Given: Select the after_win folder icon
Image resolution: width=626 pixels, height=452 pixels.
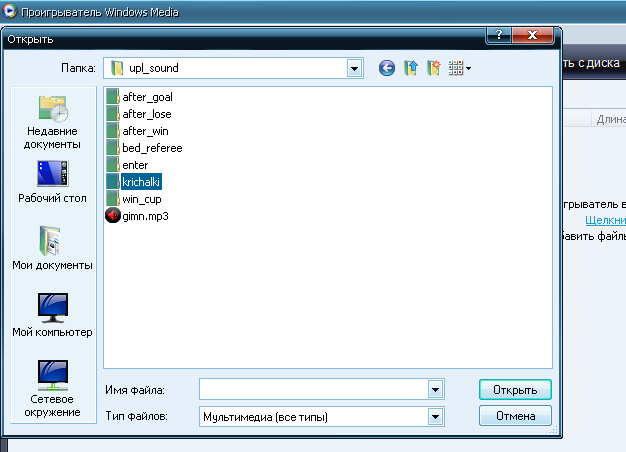Looking at the screenshot, I should point(113,131).
